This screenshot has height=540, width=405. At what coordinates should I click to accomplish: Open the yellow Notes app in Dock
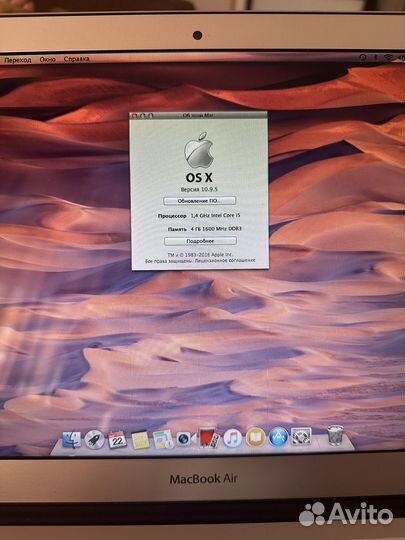140,440
